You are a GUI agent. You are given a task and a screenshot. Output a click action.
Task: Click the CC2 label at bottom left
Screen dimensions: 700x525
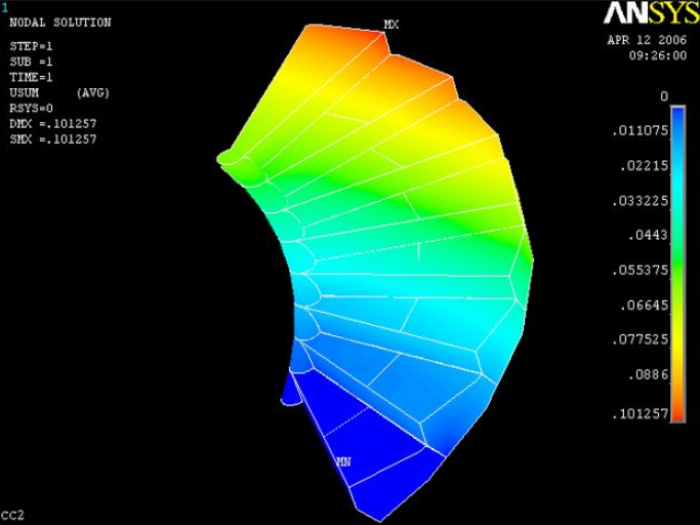coord(13,515)
